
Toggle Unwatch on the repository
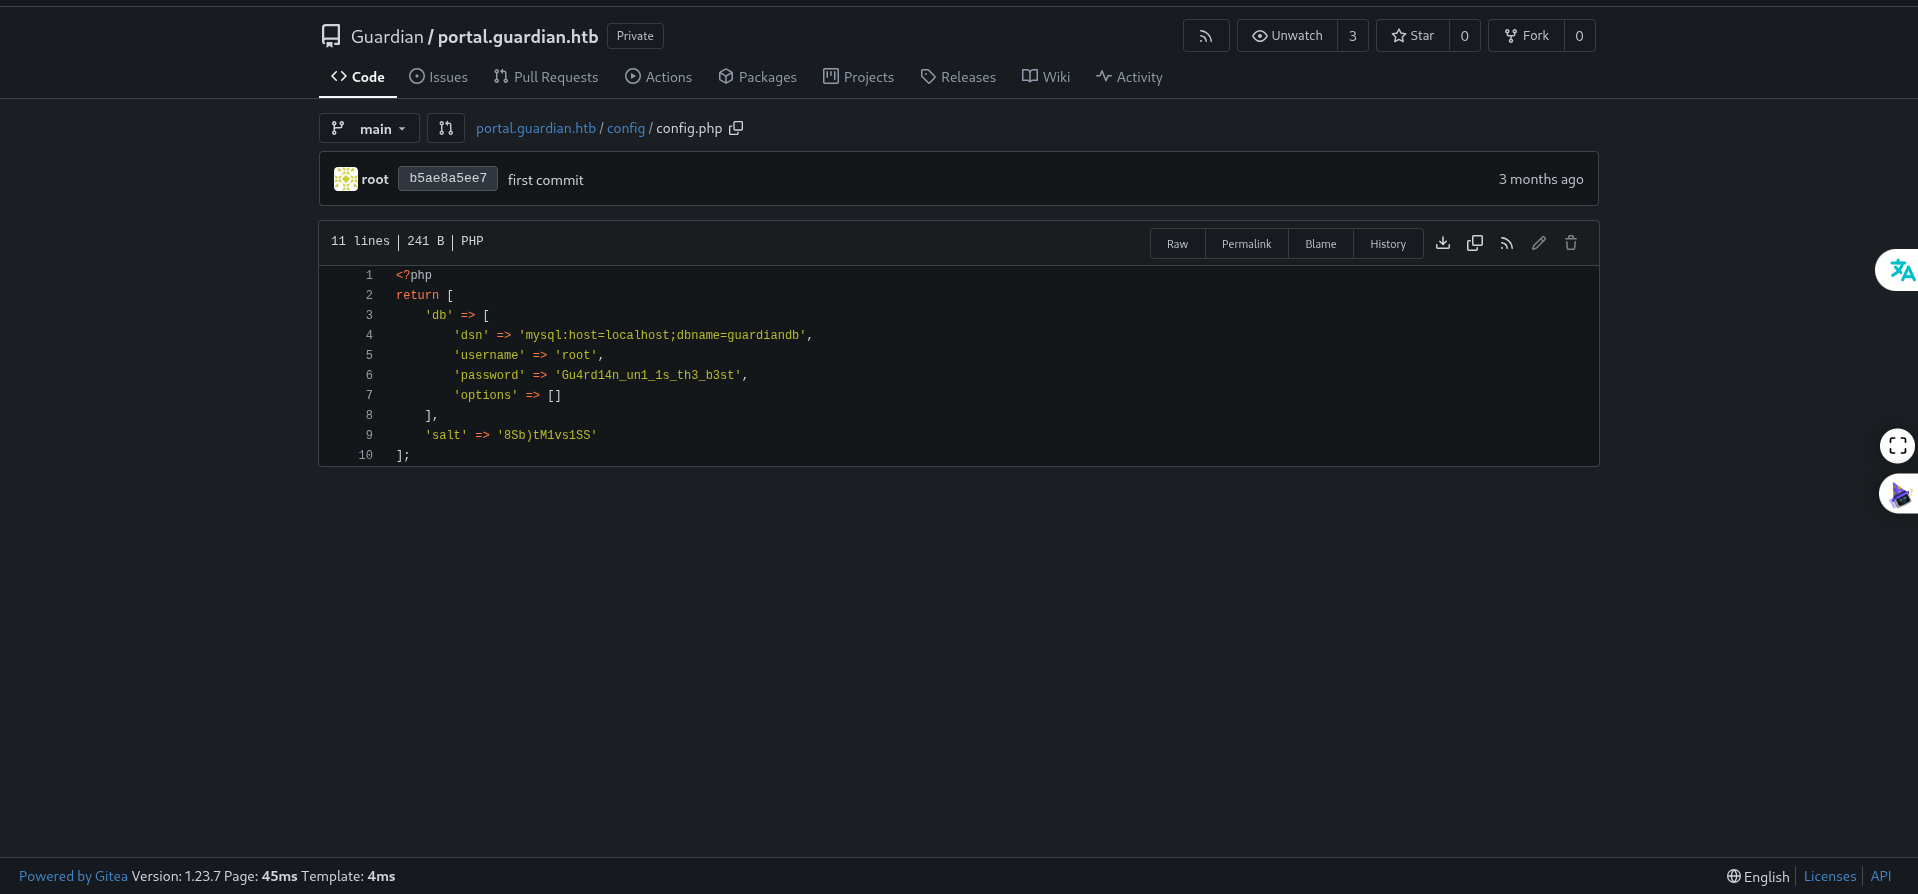pos(1287,36)
